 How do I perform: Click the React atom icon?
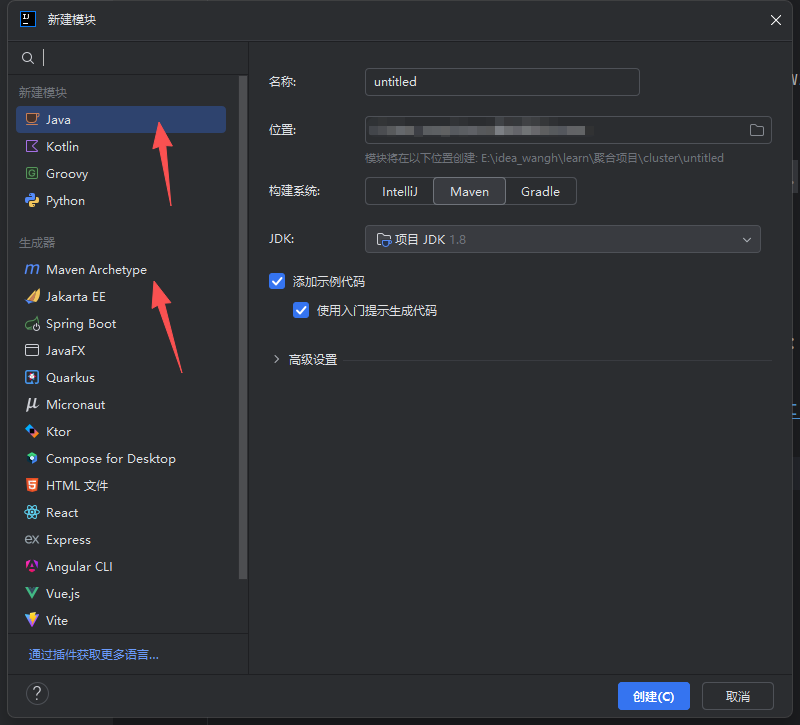click(32, 512)
